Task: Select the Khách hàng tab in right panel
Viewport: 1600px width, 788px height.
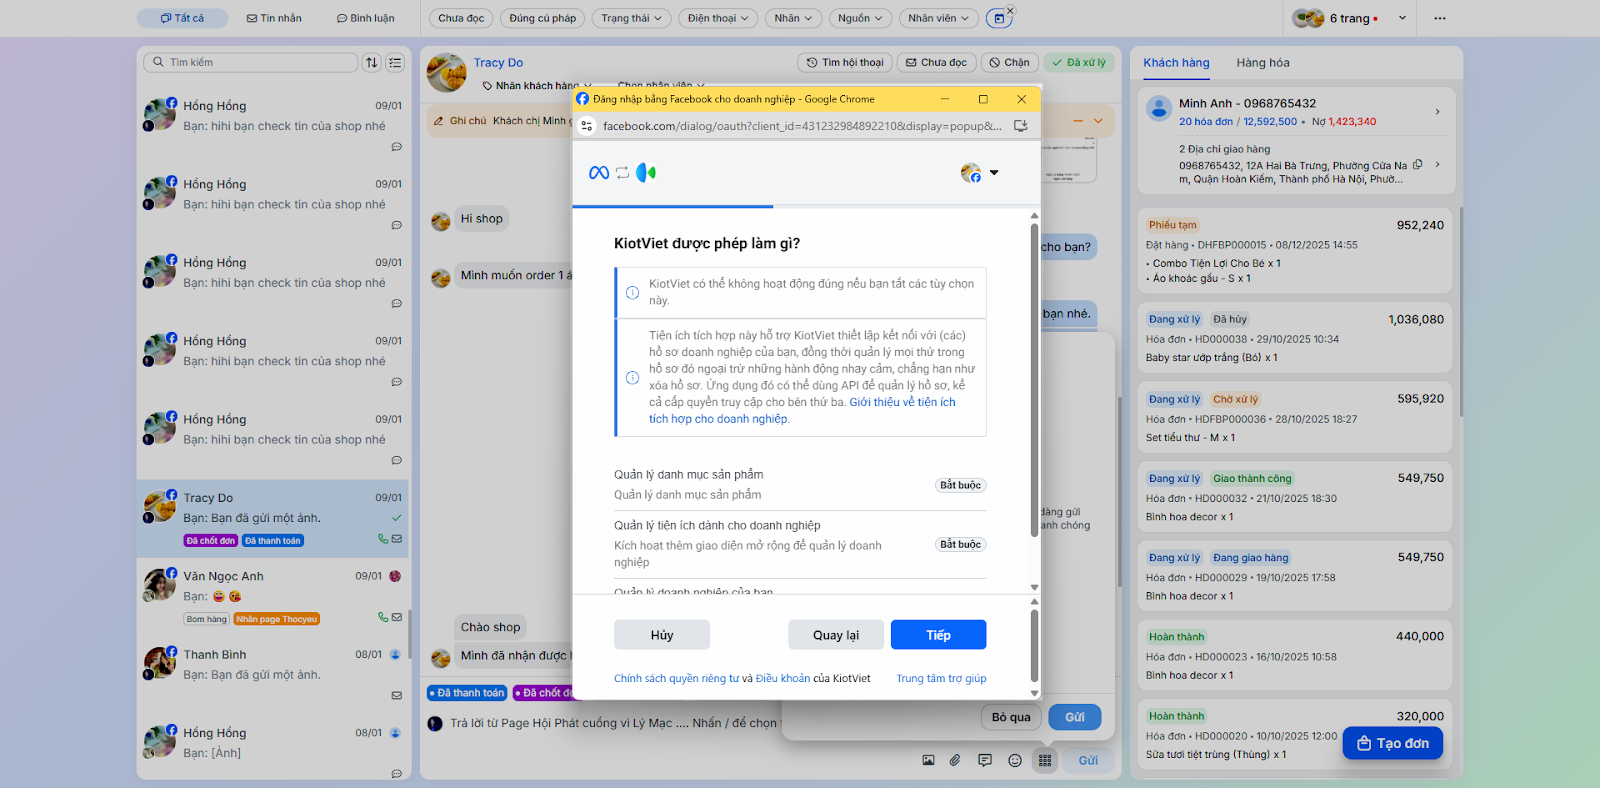Action: tap(1176, 63)
